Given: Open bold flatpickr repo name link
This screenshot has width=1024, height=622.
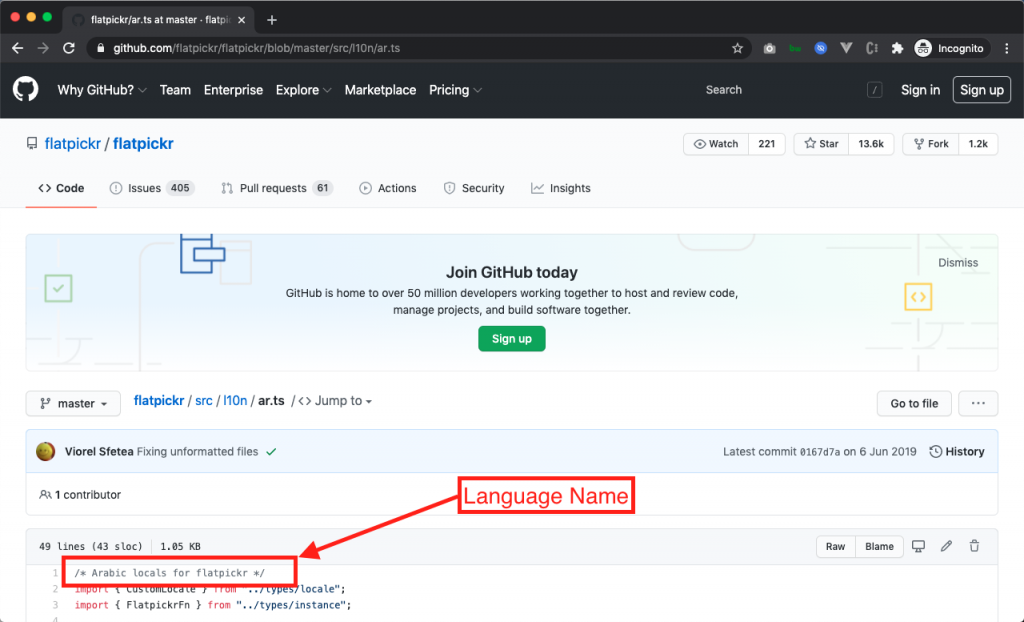Looking at the screenshot, I should pyautogui.click(x=143, y=144).
